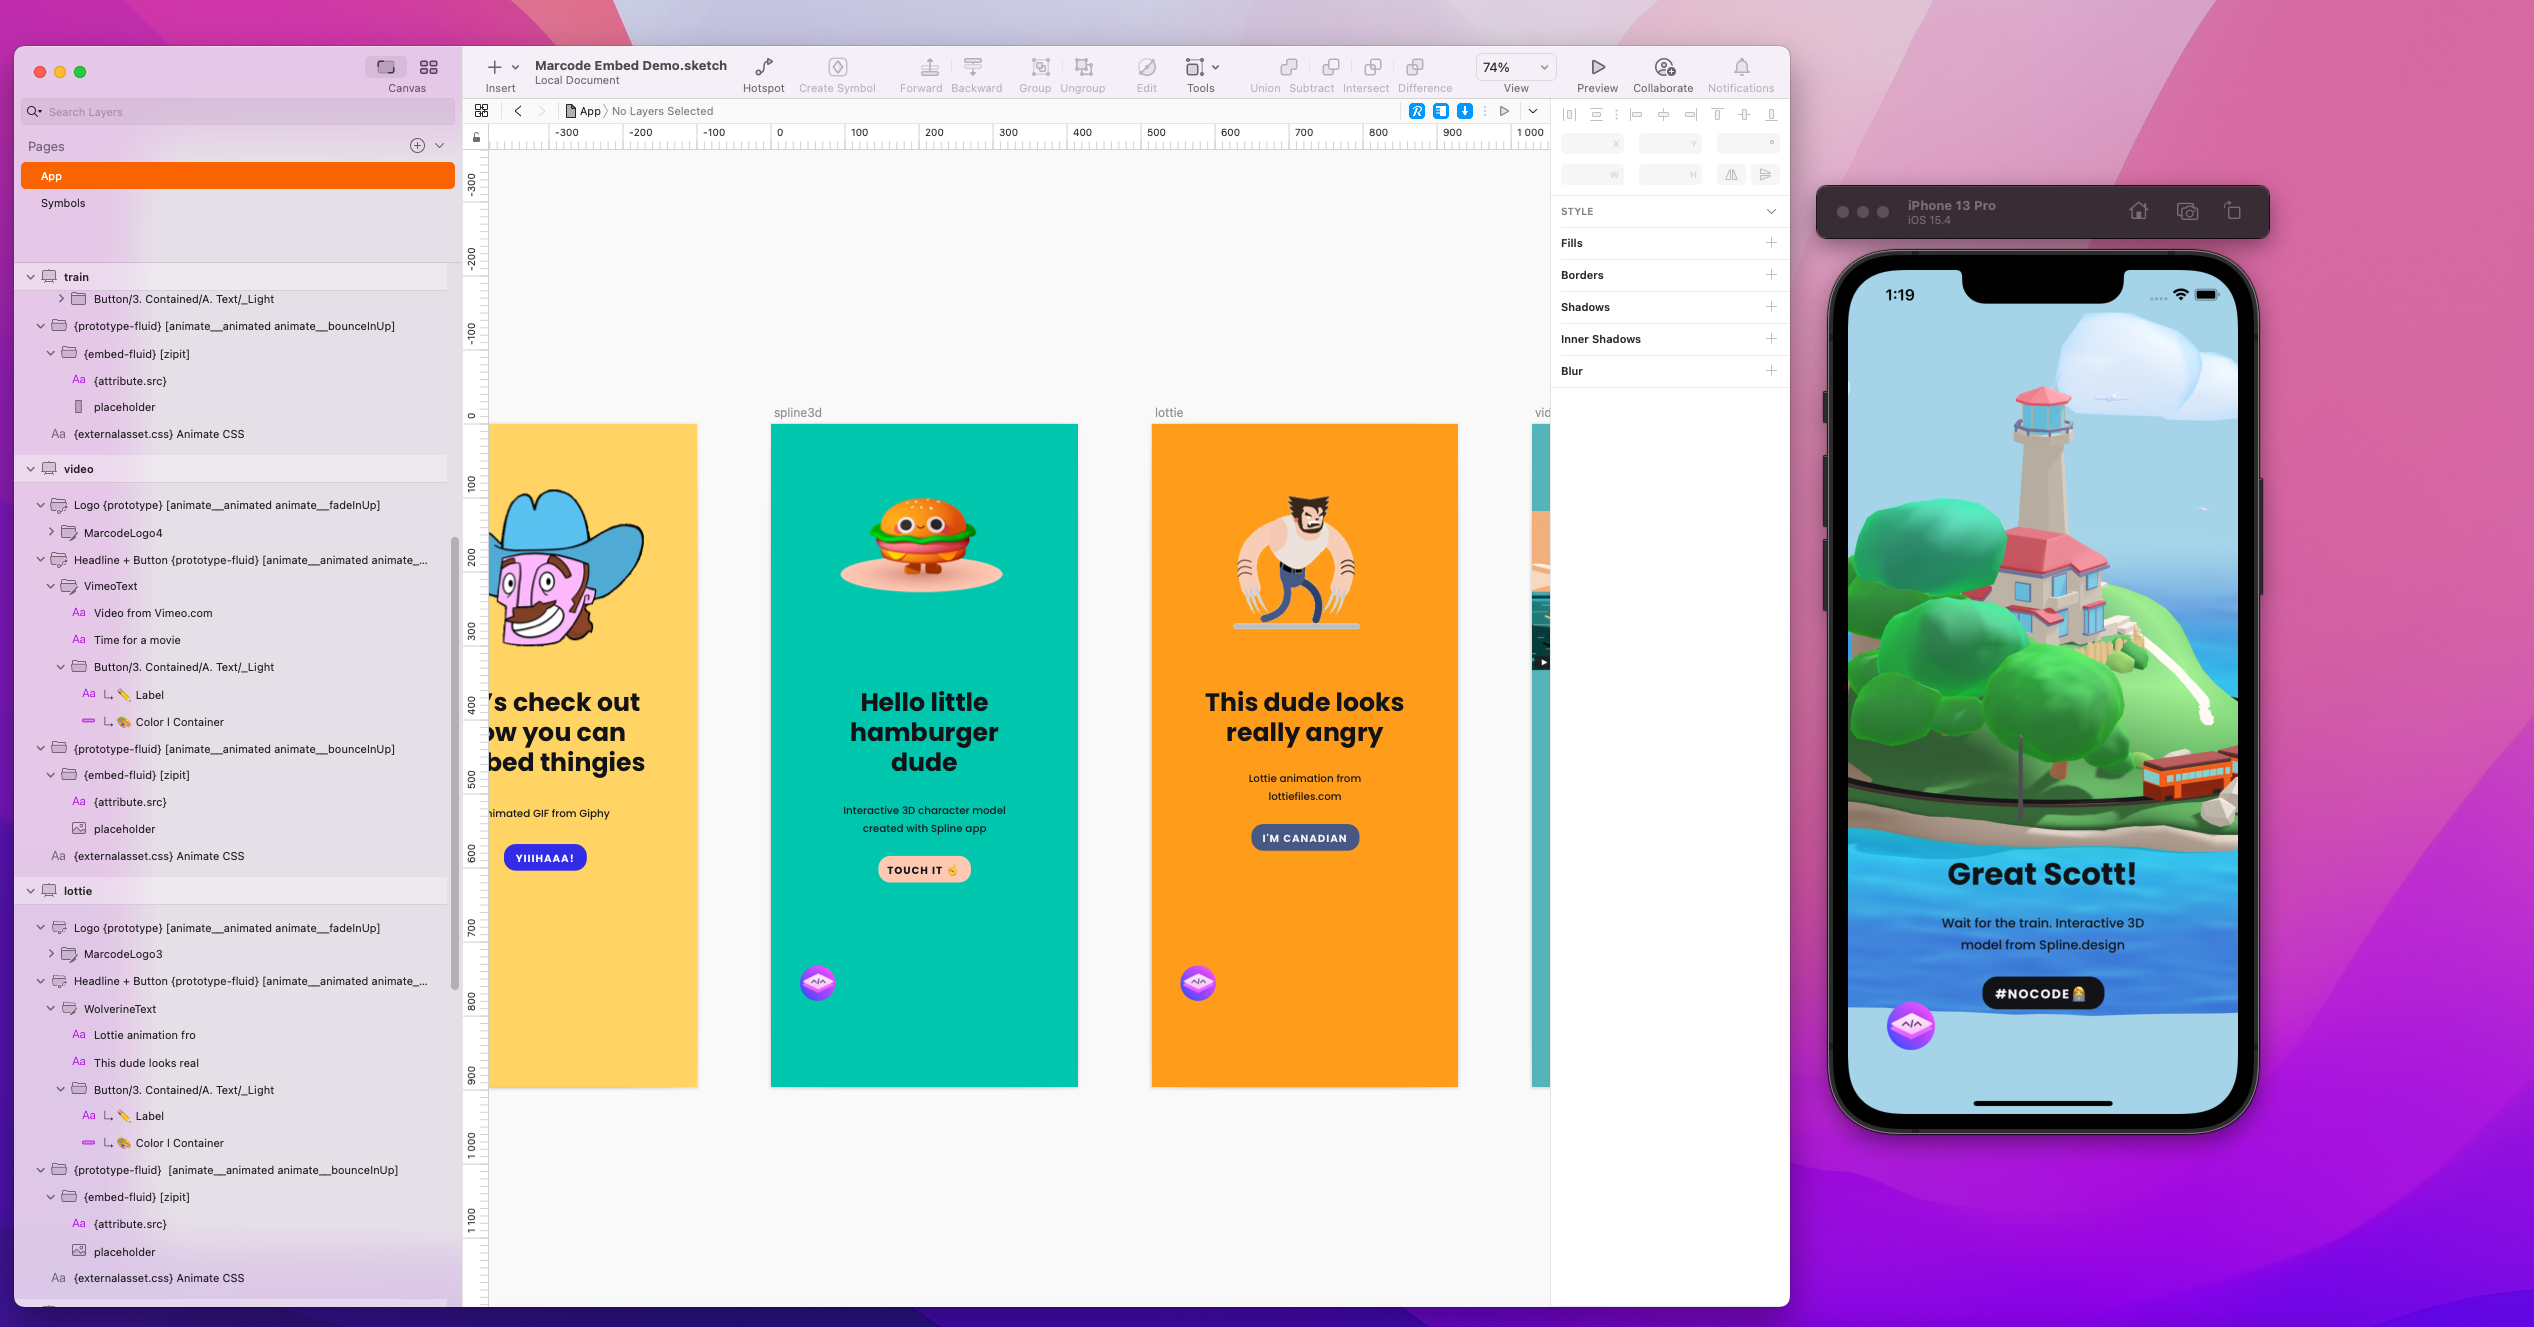Click the Insert plus icon
Viewport: 2534px width, 1327px height.
tap(494, 67)
